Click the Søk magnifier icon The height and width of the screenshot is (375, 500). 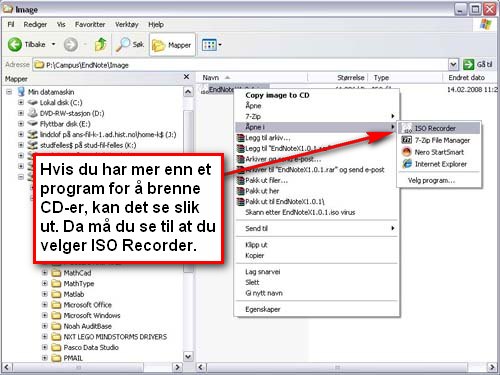[123, 44]
